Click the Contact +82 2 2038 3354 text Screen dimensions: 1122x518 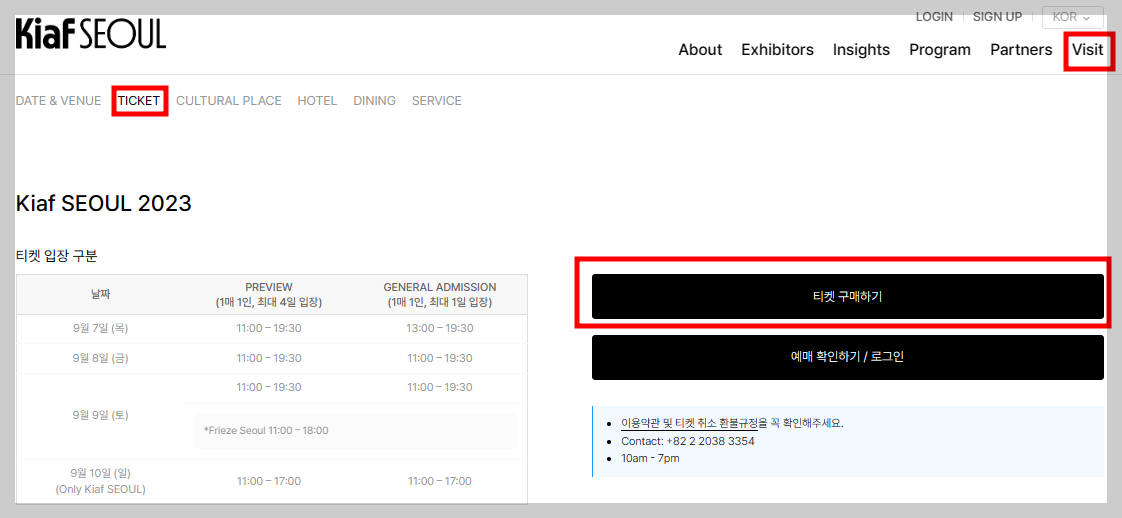[x=688, y=441]
